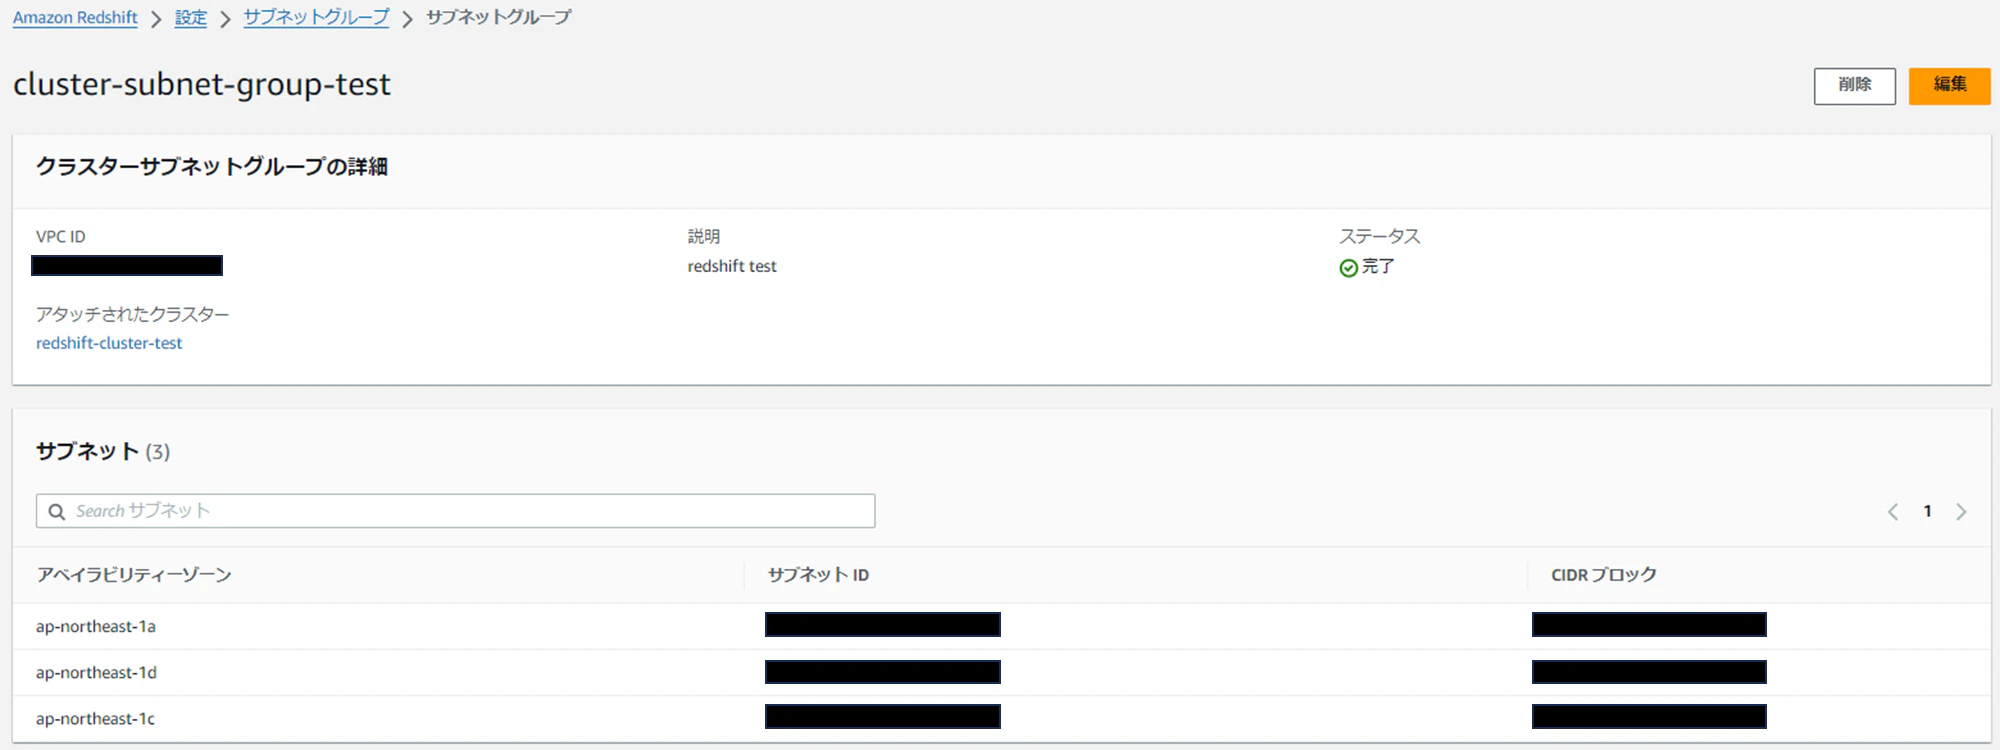Focus the Search サブネット input field
Screen dimensions: 2000x750
pos(455,511)
